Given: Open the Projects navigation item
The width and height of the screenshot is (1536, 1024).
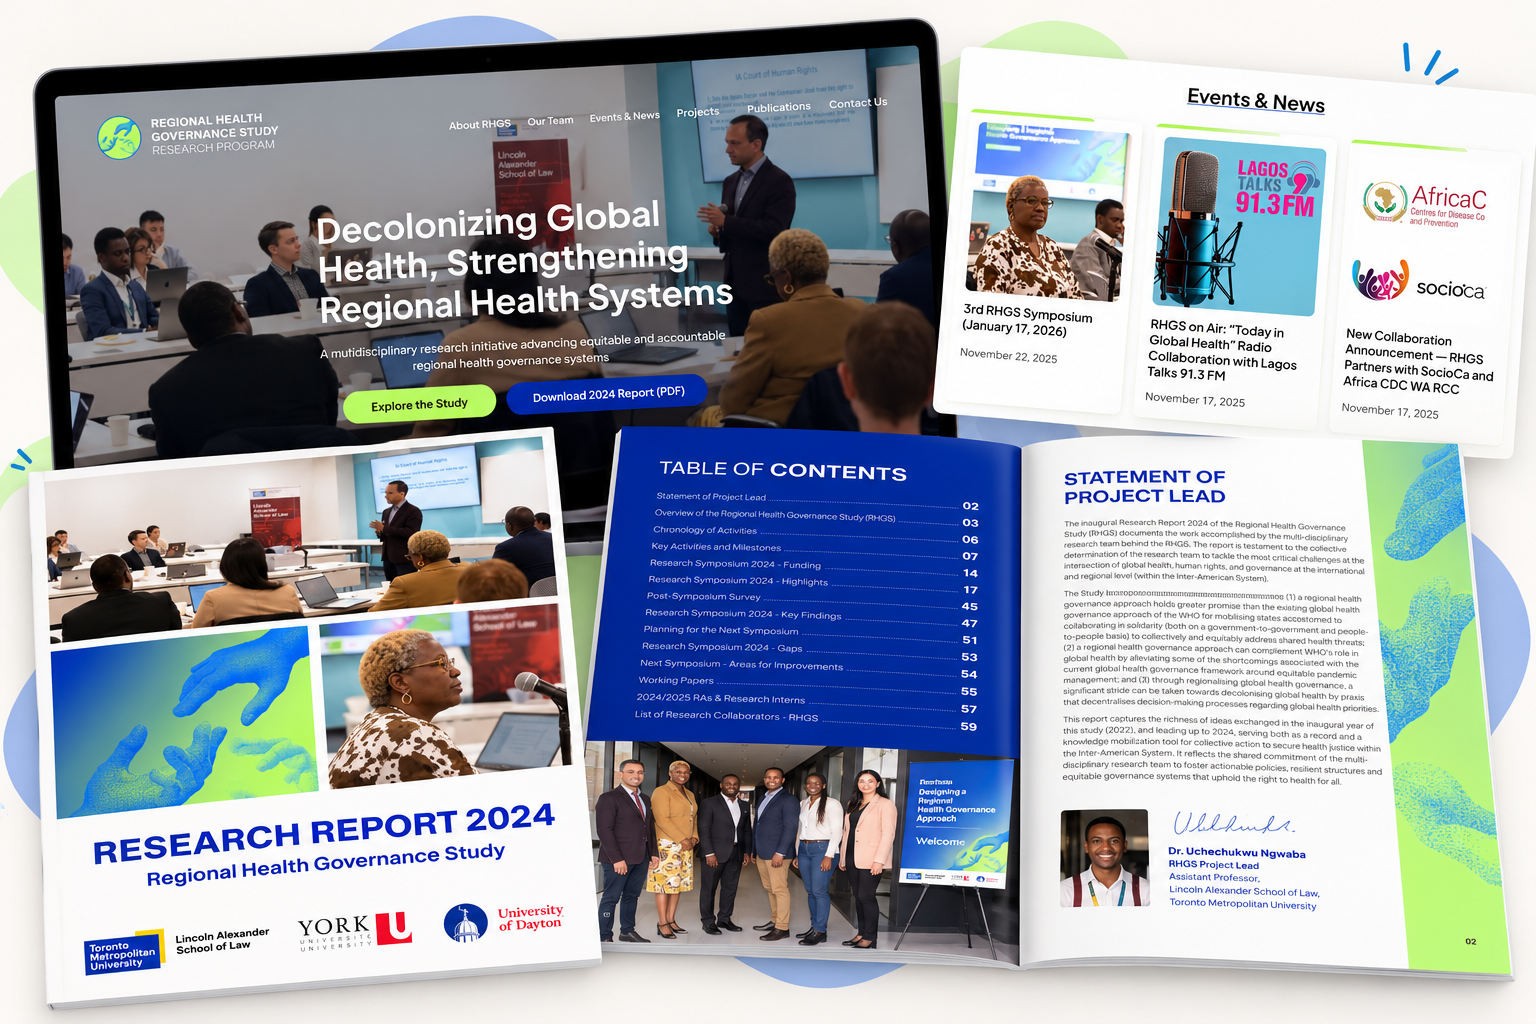Looking at the screenshot, I should coord(697,112).
